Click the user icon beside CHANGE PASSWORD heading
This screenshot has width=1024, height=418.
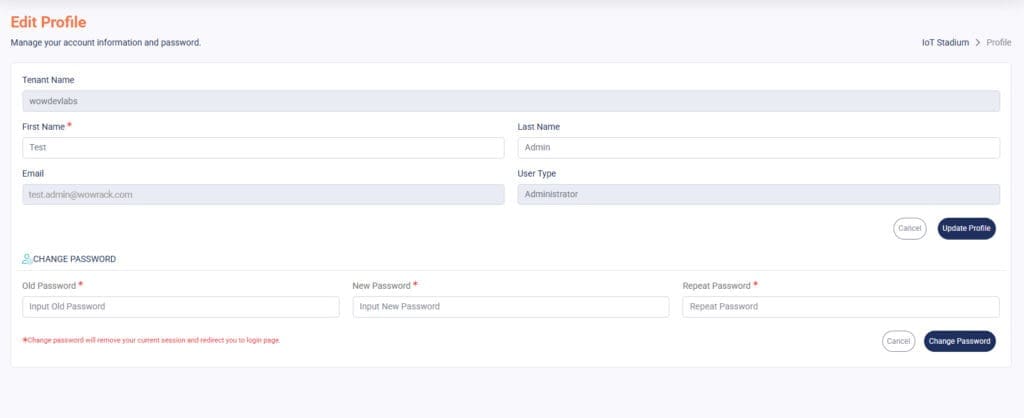tap(27, 259)
